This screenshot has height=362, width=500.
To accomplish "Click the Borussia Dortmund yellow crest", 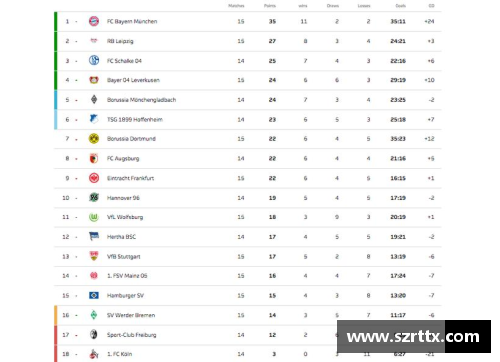I will (x=94, y=139).
